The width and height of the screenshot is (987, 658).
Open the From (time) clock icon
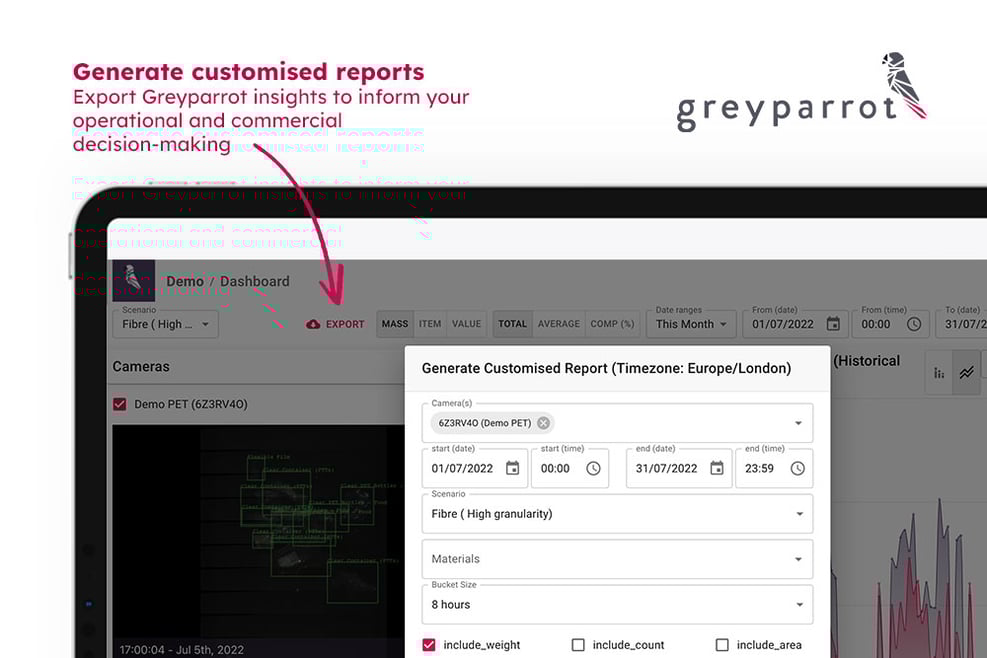[914, 324]
